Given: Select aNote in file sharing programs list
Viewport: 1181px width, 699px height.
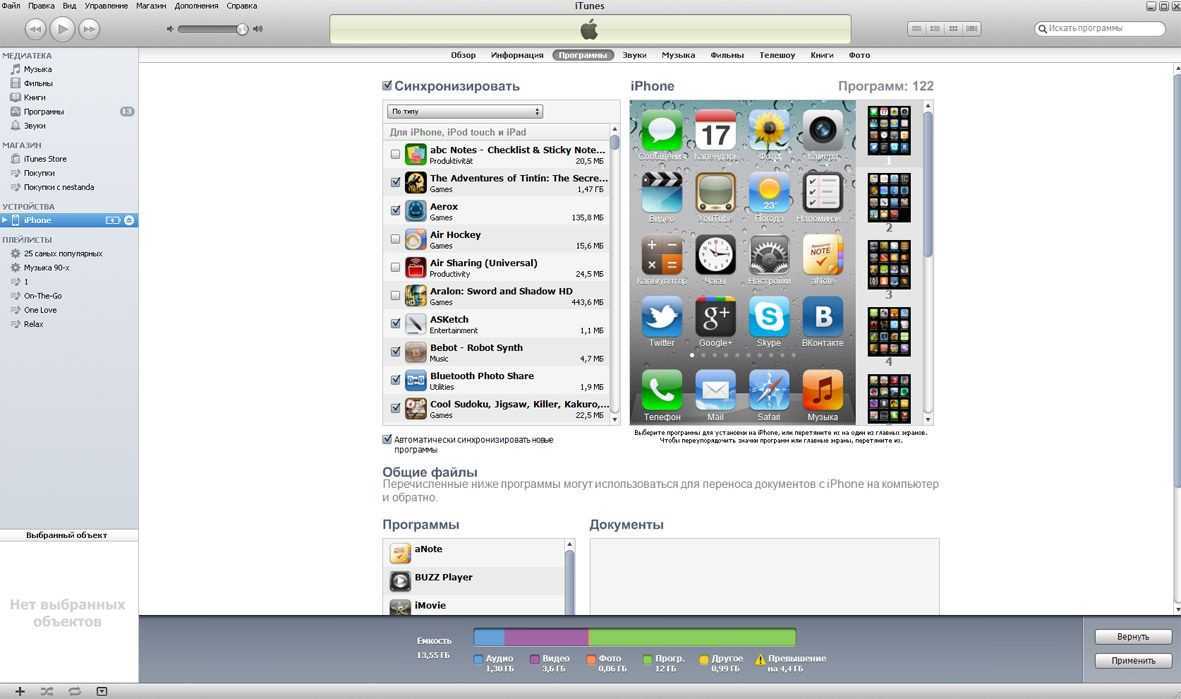Looking at the screenshot, I should pos(475,553).
